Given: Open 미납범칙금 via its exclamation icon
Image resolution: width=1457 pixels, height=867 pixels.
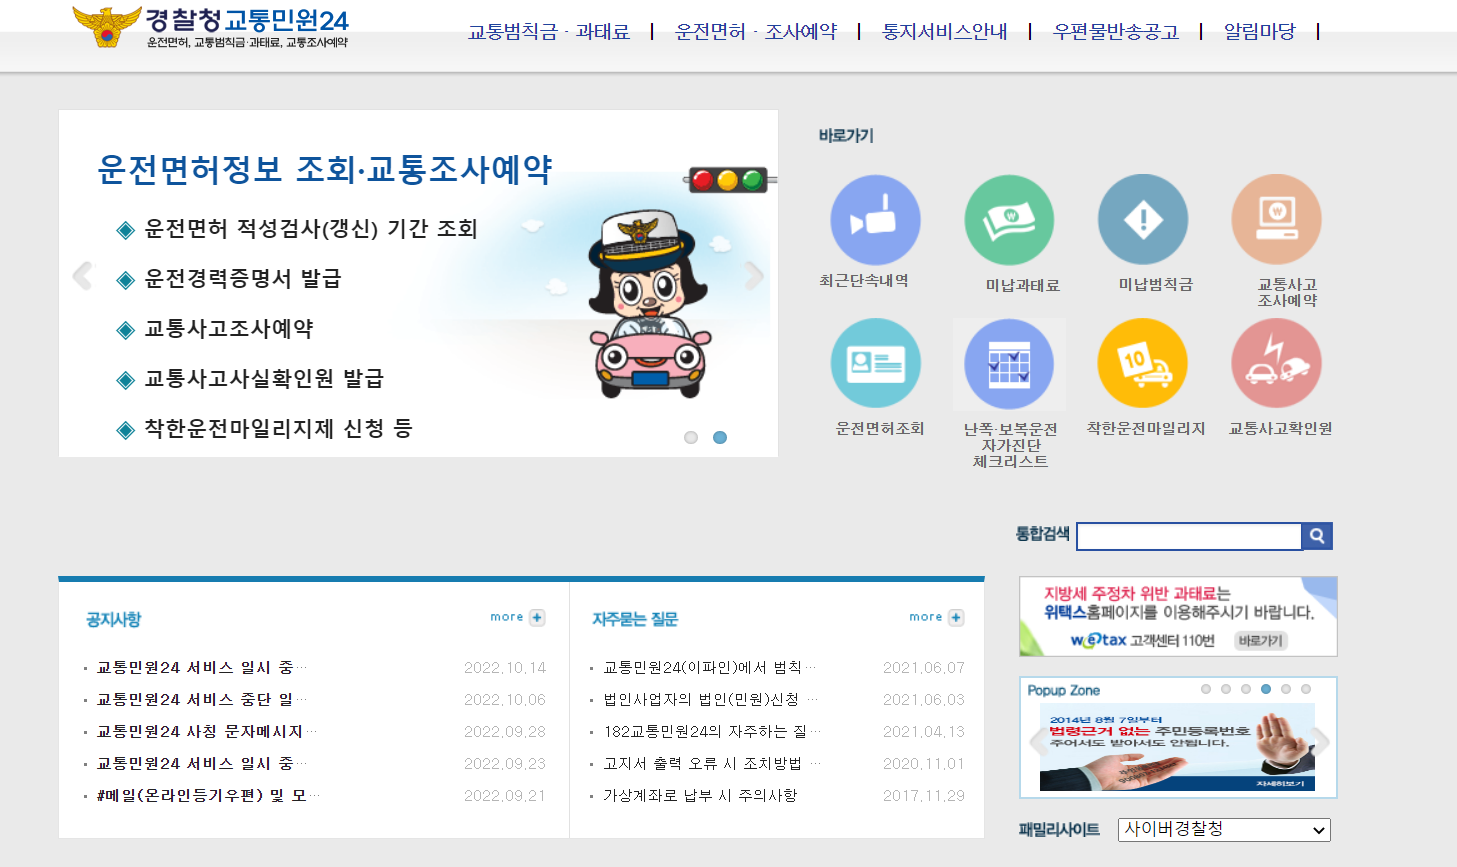Looking at the screenshot, I should point(1143,218).
